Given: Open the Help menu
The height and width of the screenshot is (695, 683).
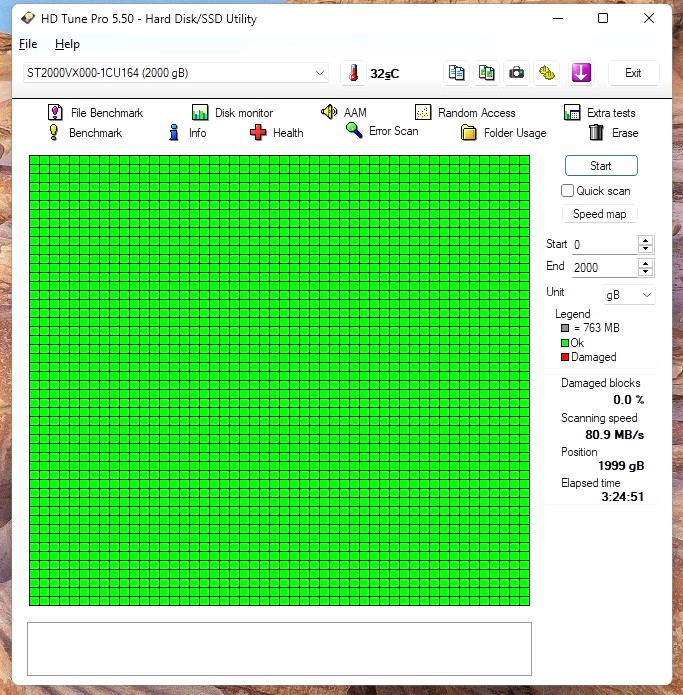Looking at the screenshot, I should pos(67,44).
